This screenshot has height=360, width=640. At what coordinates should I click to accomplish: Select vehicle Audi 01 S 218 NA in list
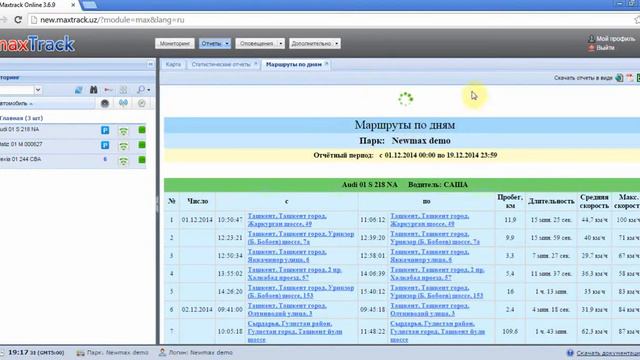pos(20,129)
